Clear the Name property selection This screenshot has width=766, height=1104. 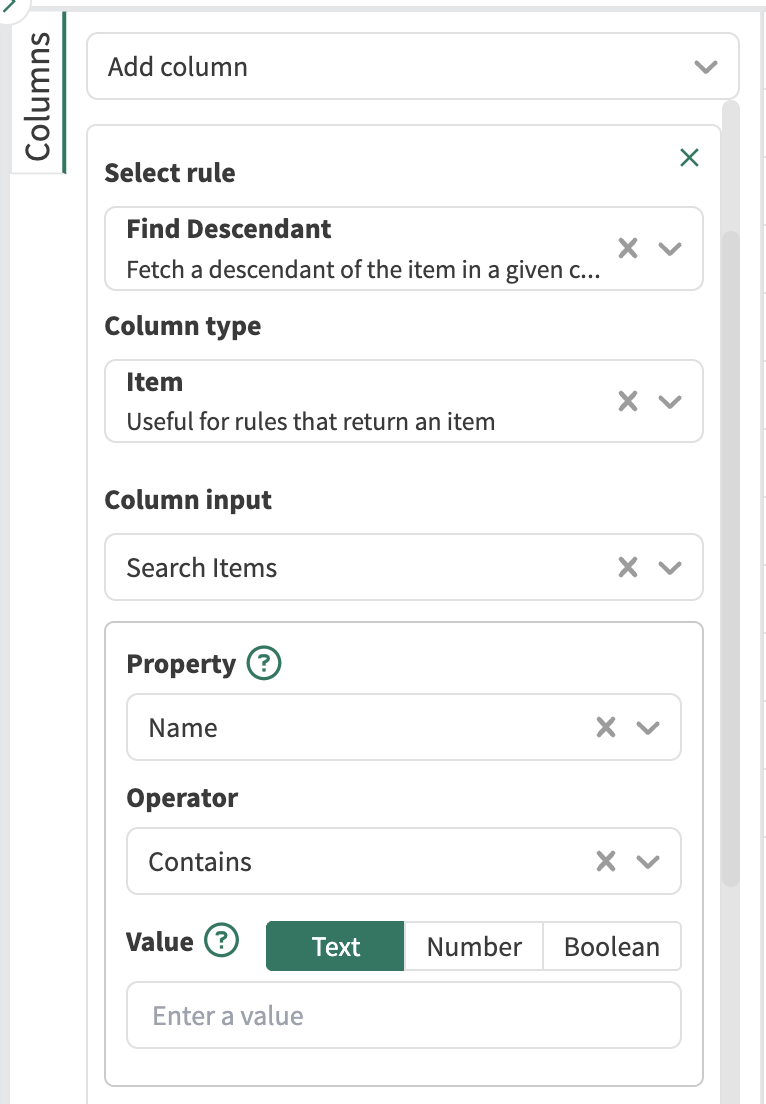(606, 727)
